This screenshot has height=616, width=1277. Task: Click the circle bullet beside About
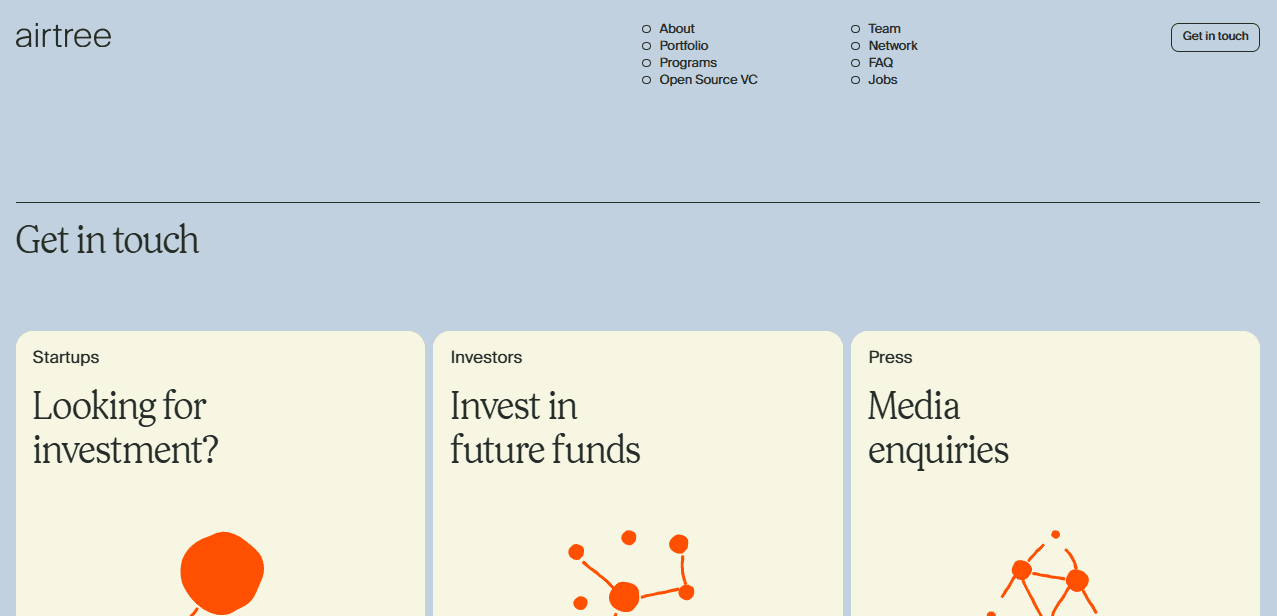pos(646,29)
